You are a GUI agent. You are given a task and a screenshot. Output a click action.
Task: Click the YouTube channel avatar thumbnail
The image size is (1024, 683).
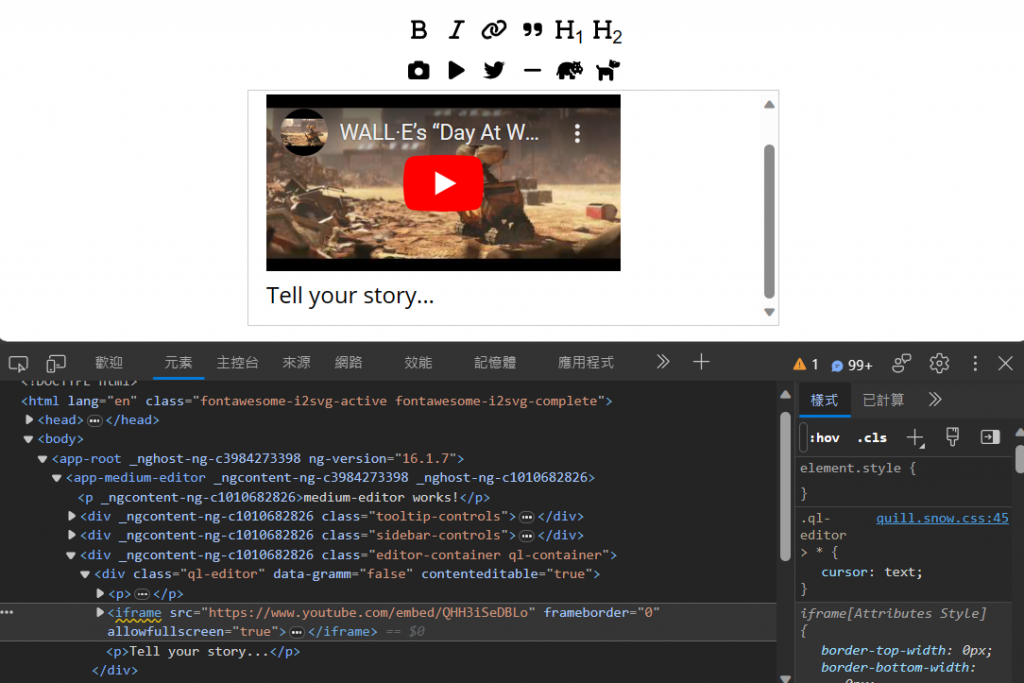(x=304, y=133)
